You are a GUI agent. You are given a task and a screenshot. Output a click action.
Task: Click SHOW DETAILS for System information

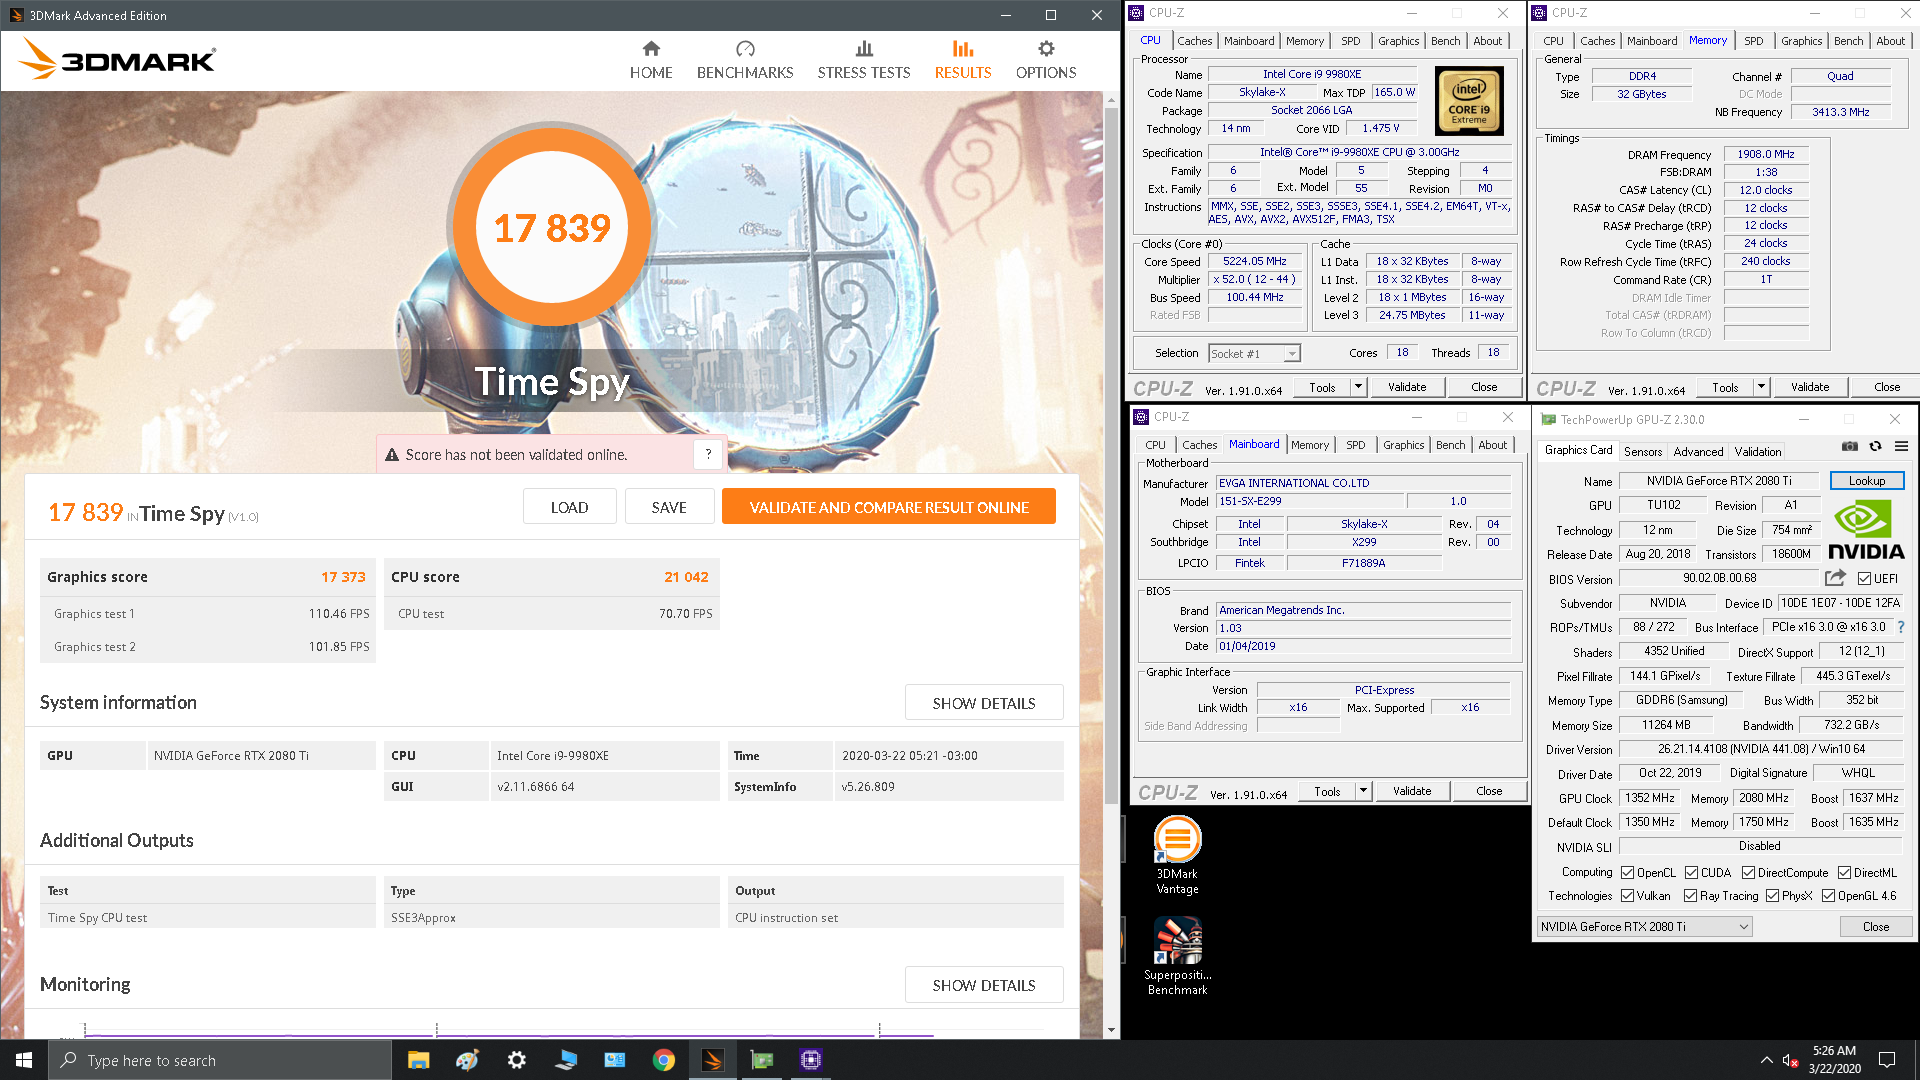[x=984, y=703]
